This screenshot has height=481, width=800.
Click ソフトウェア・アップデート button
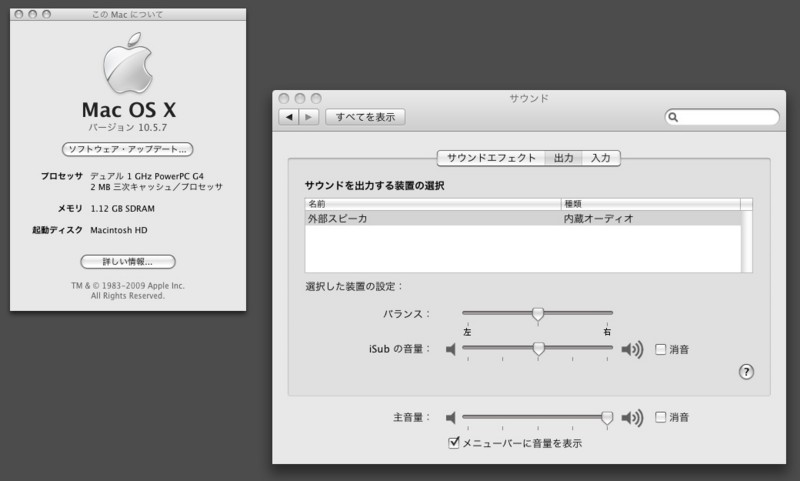[128, 149]
